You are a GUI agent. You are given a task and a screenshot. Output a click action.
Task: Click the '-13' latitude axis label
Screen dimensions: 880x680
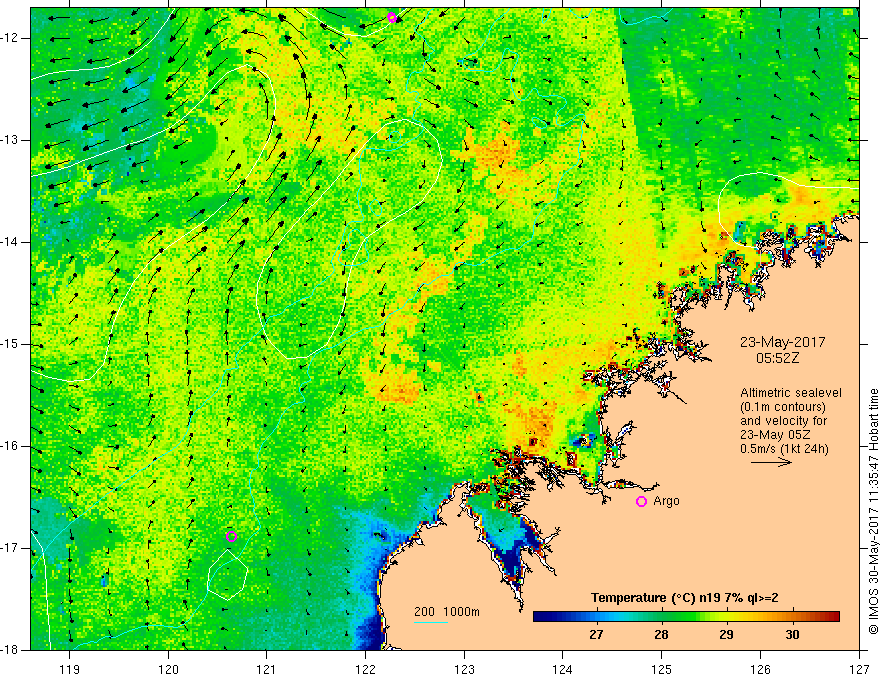point(11,140)
